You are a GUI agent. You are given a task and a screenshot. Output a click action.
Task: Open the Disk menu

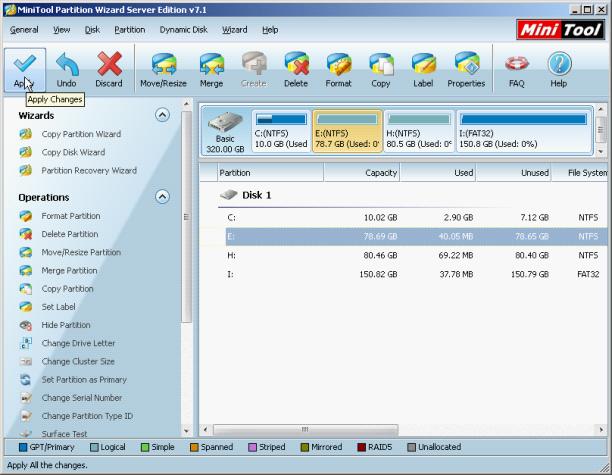[93, 30]
